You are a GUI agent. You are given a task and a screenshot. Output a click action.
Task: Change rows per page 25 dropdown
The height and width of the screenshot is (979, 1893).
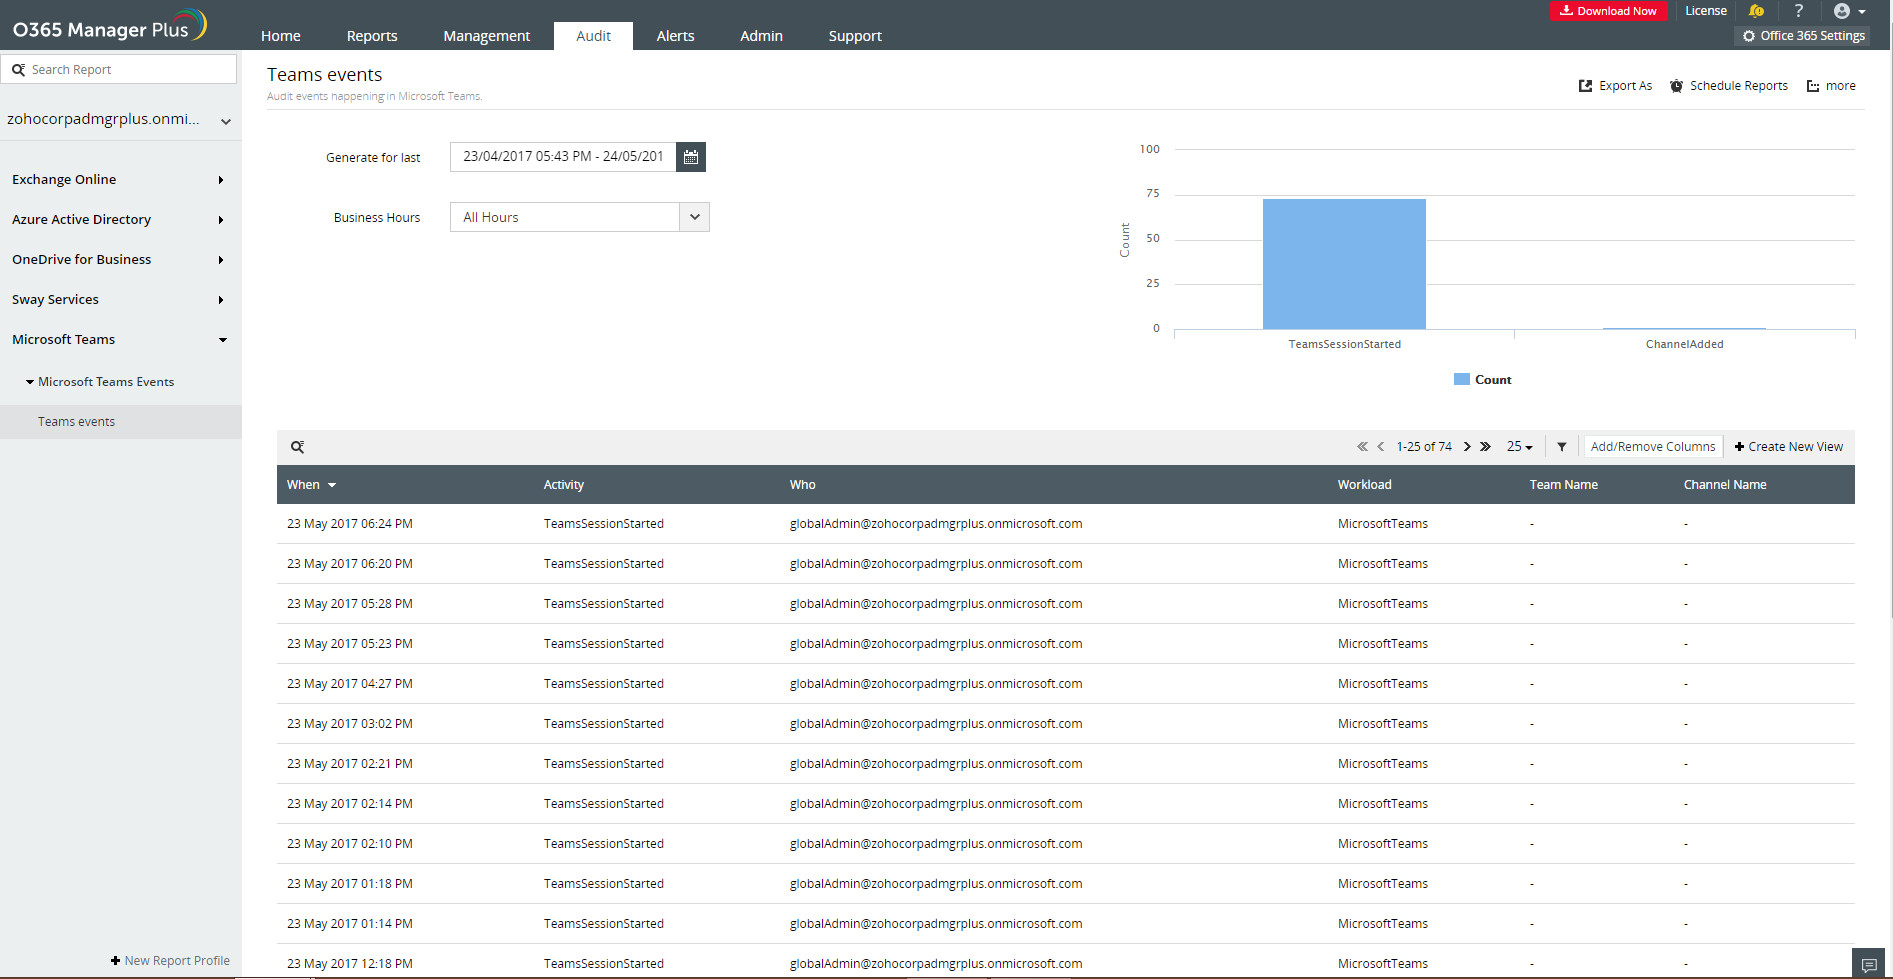pos(1520,447)
